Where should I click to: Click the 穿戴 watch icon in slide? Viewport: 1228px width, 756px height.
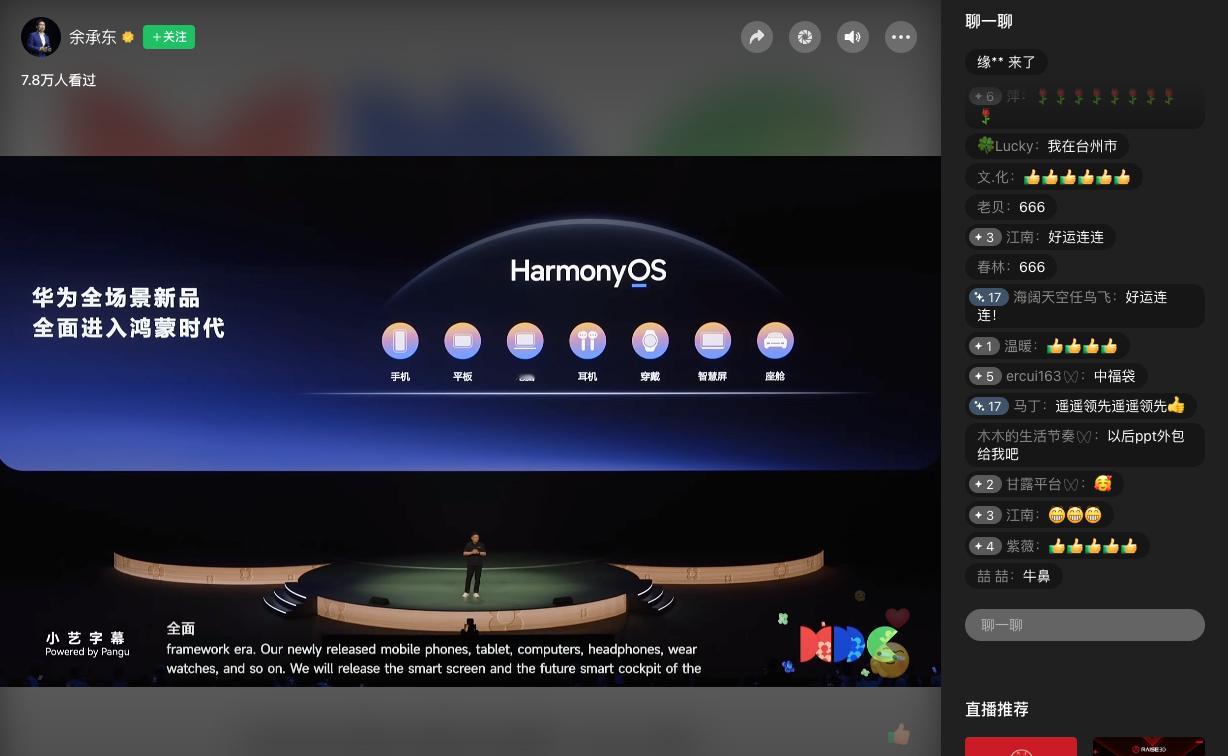(x=650, y=341)
